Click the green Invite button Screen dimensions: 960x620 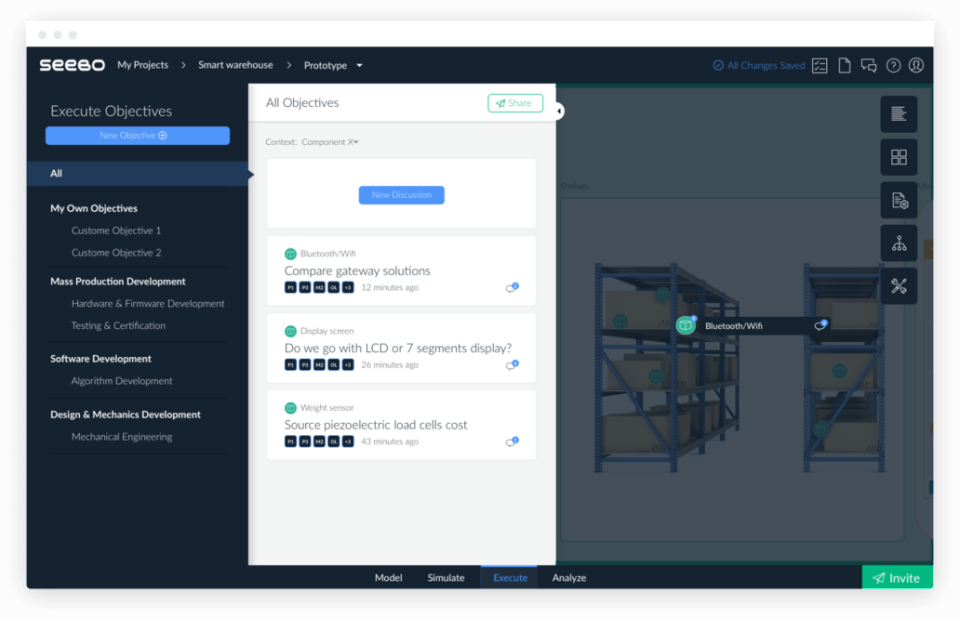pyautogui.click(x=897, y=577)
